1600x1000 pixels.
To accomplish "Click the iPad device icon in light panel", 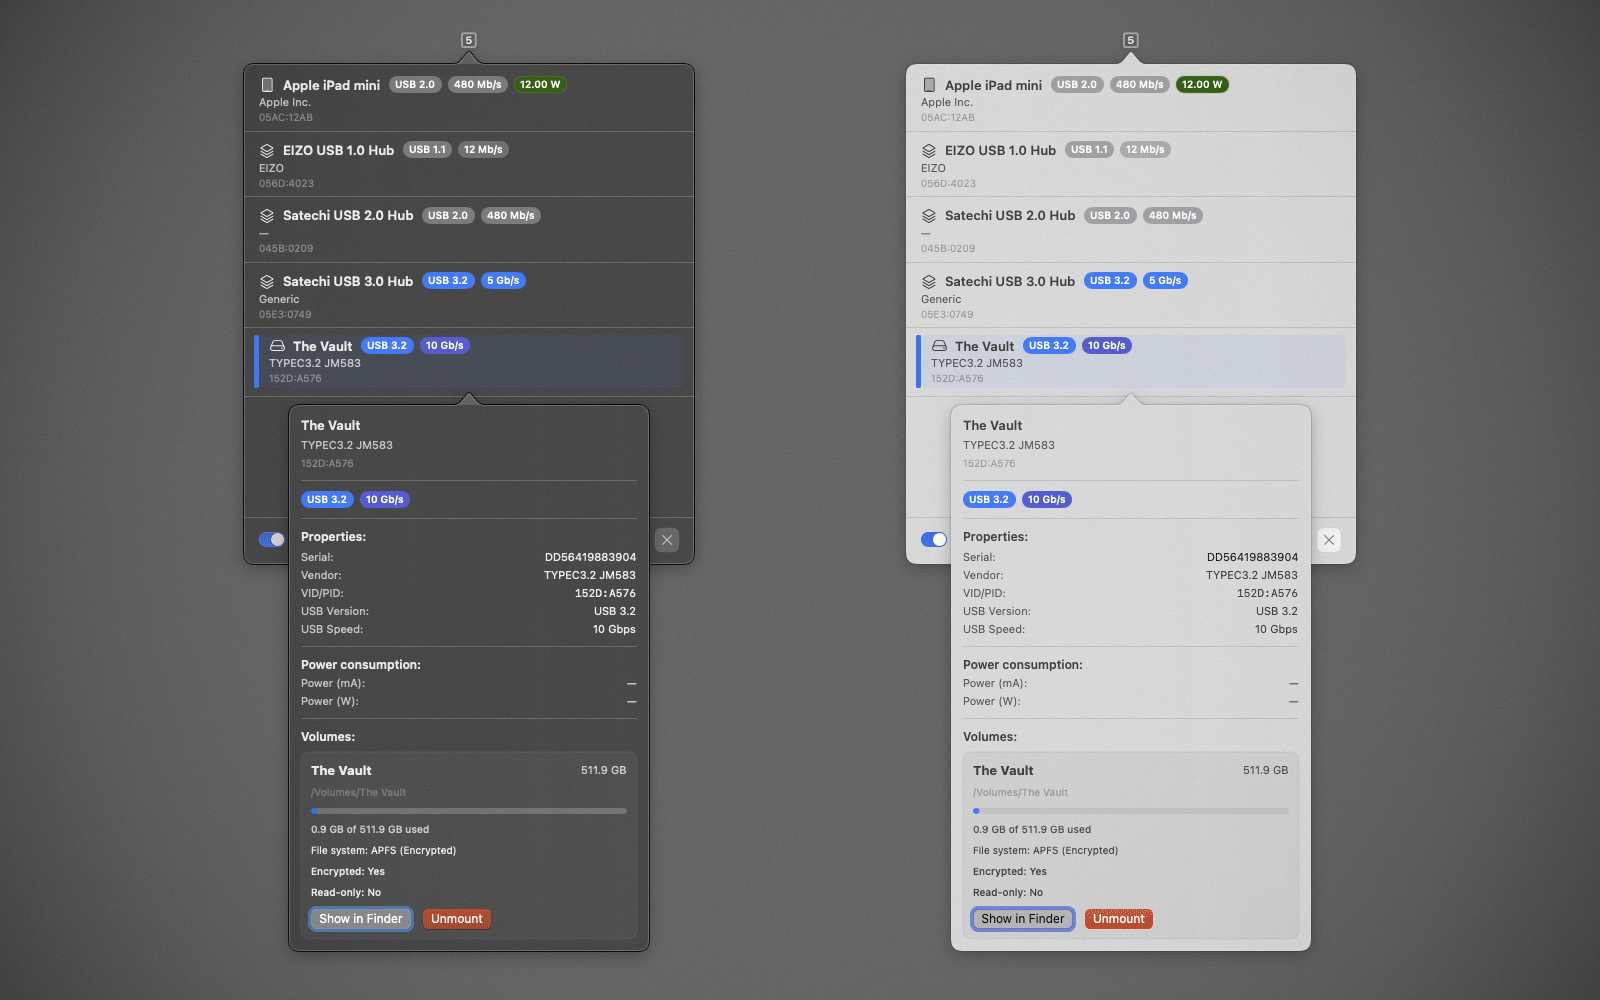I will point(929,85).
